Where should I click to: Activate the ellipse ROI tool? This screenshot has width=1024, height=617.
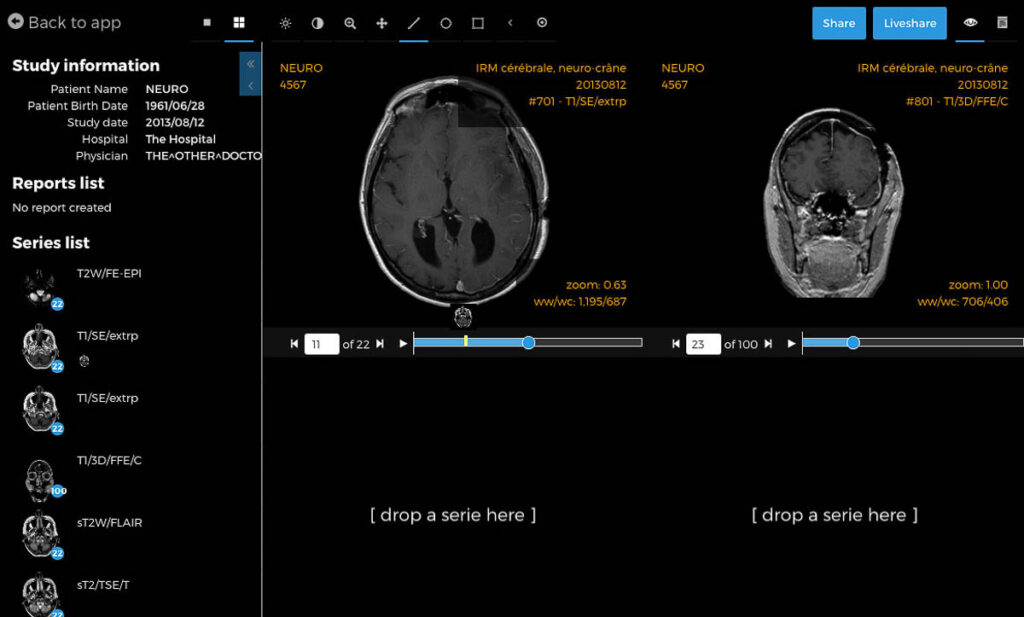point(445,22)
